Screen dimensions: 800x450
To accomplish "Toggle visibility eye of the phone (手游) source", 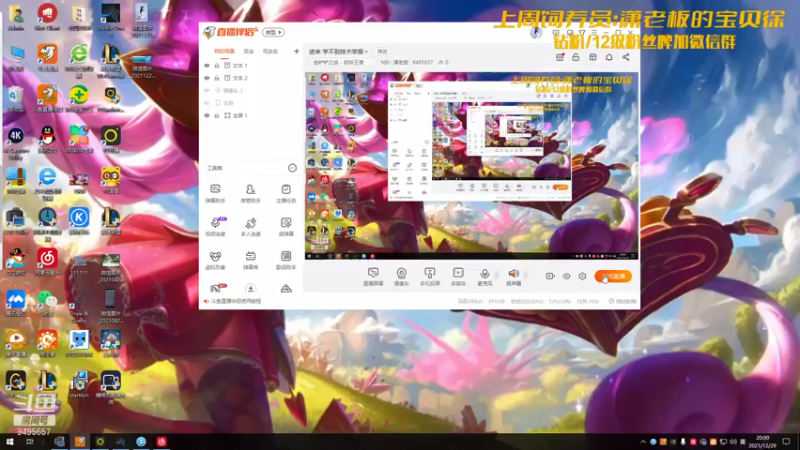I will 207,103.
